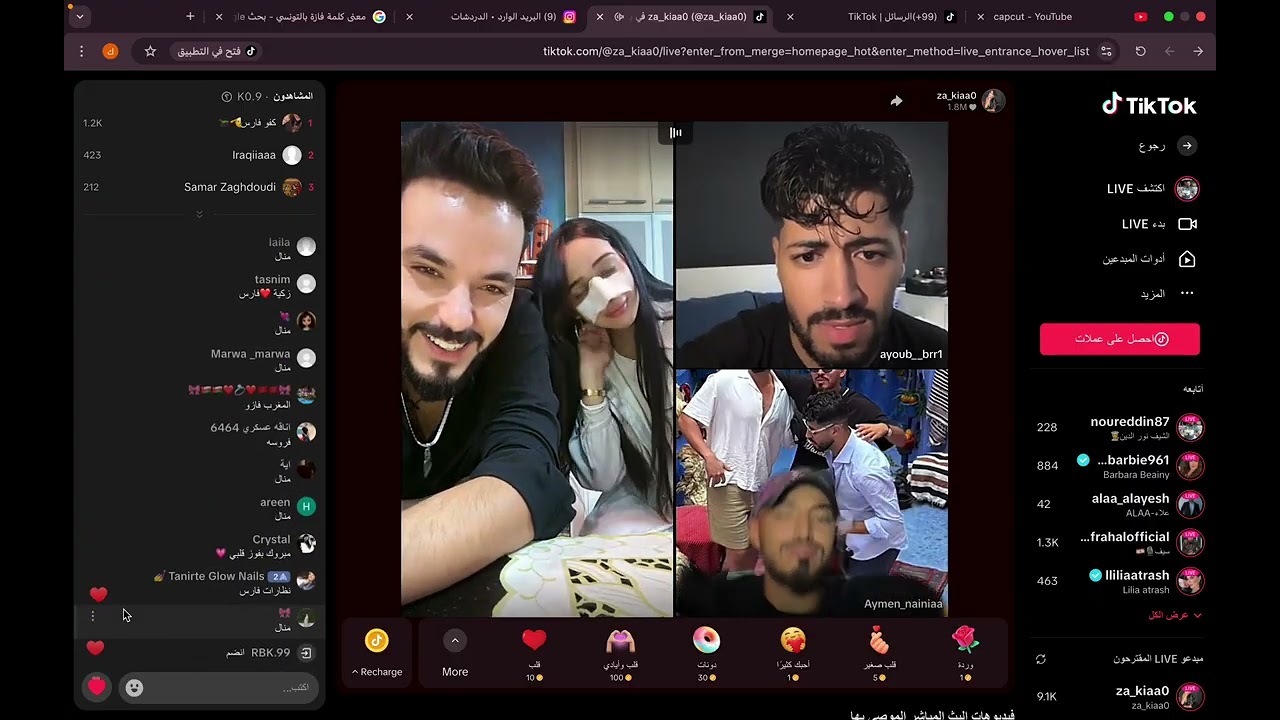The image size is (1280, 720).
Task: Click the Recharge coin icon
Action: point(376,640)
